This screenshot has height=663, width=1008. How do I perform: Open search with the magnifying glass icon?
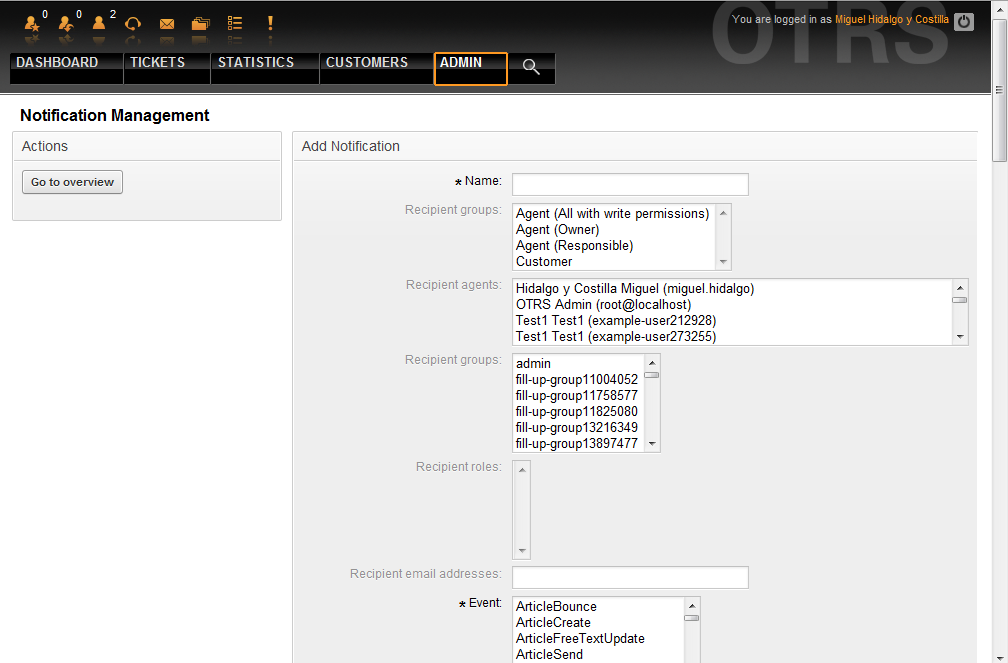tap(531, 67)
